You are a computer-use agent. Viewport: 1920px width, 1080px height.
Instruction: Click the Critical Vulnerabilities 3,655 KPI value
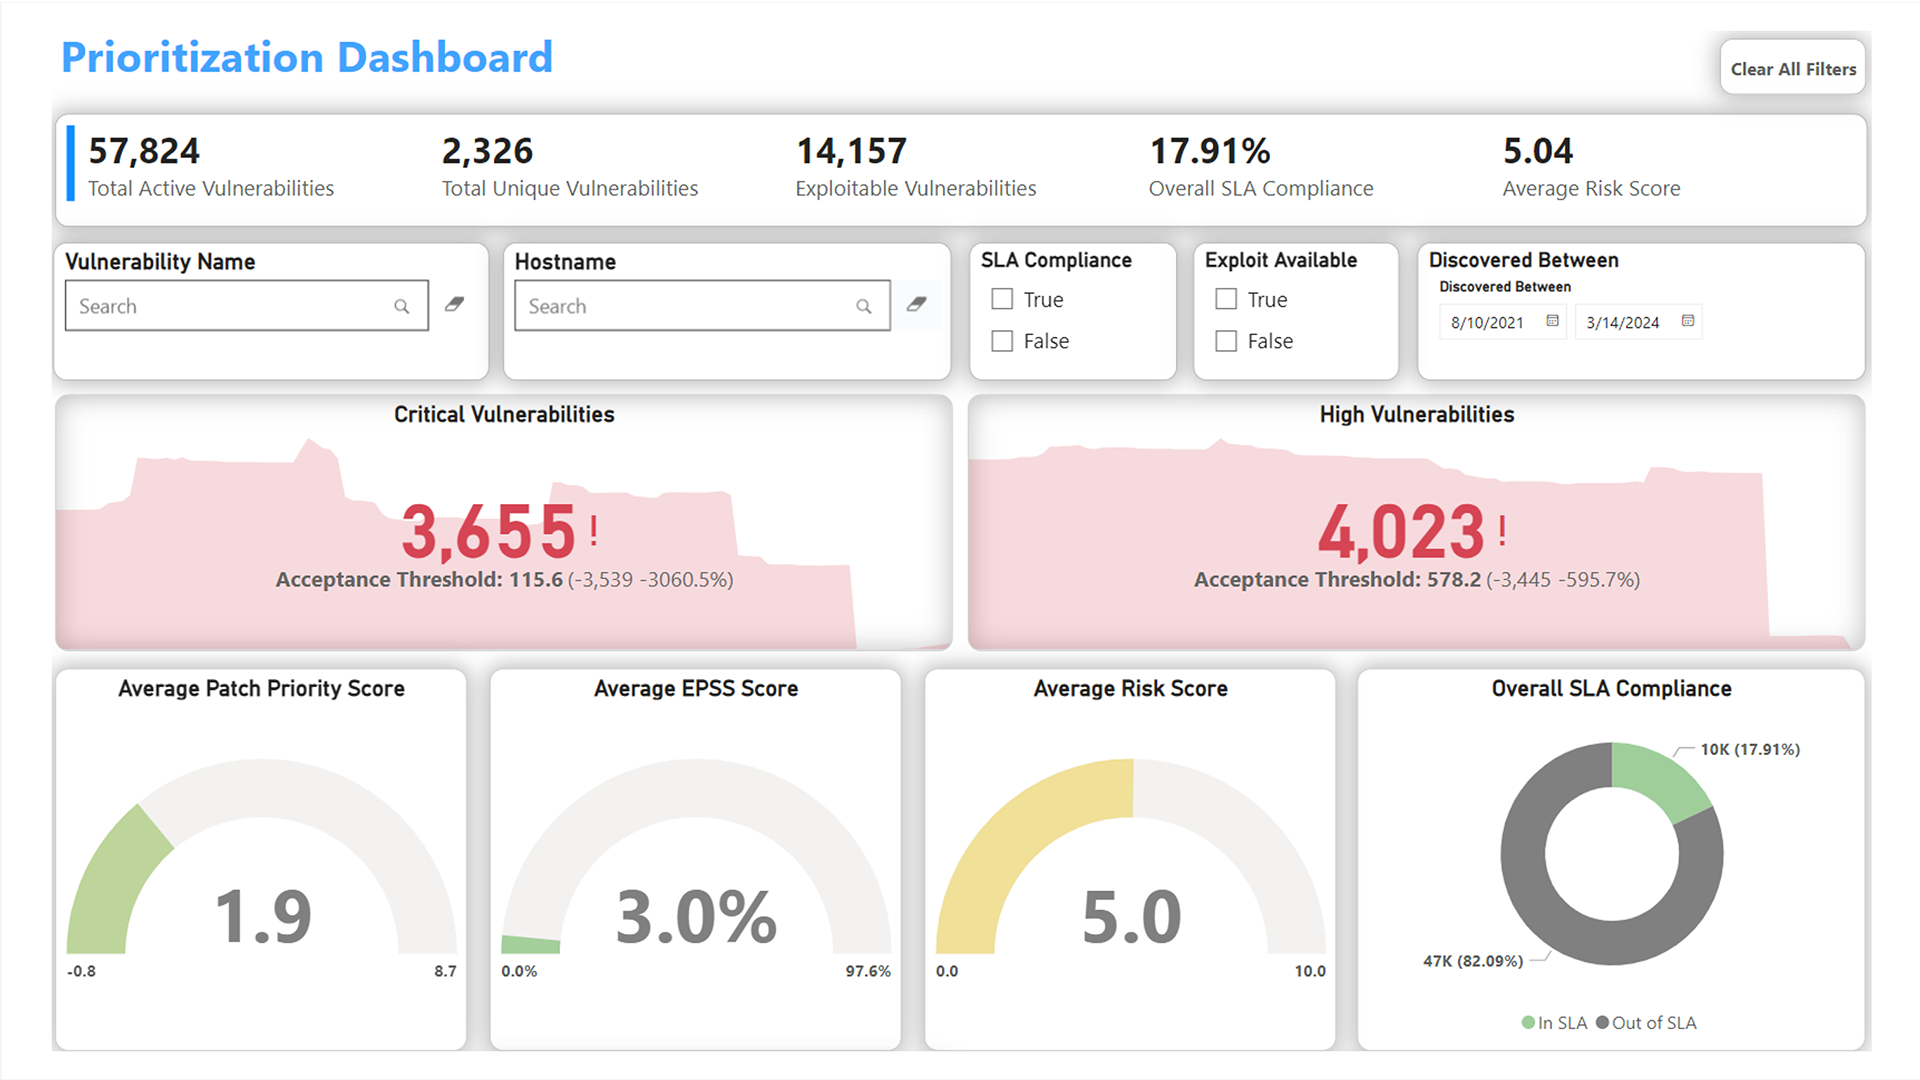[x=488, y=531]
